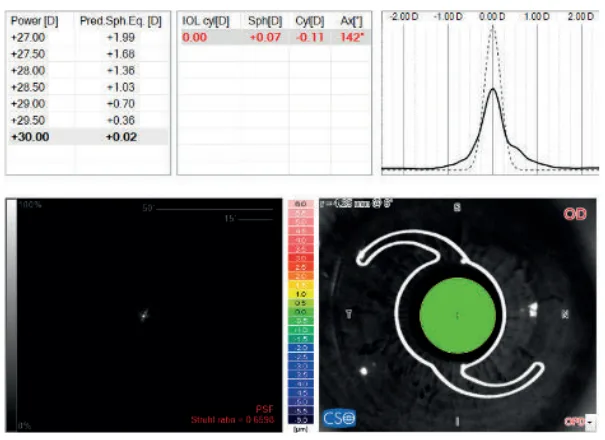This screenshot has height=440, width=605.
Task: Click the predicted value +0.70
Action: click(121, 104)
